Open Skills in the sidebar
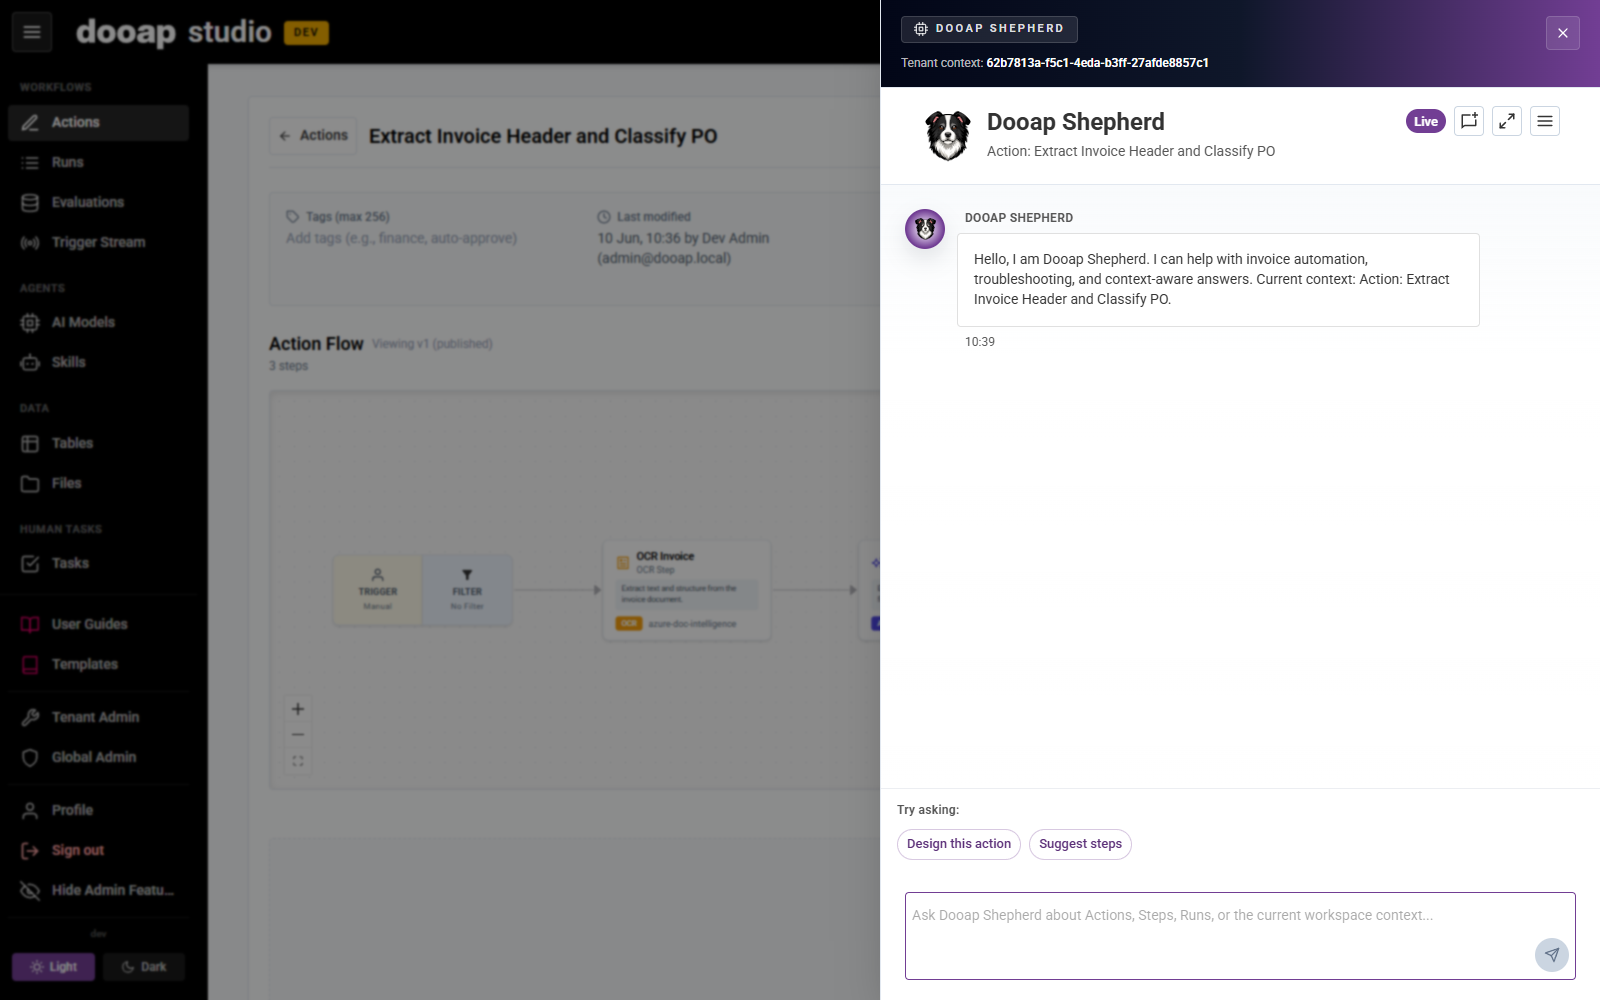Image resolution: width=1600 pixels, height=1000 pixels. coord(98,362)
